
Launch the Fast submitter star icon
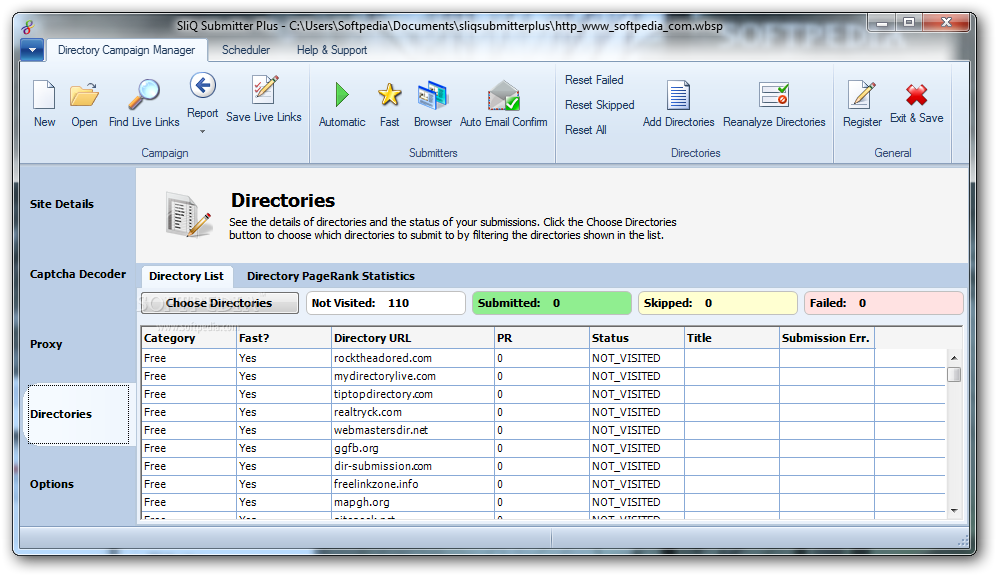pos(389,95)
